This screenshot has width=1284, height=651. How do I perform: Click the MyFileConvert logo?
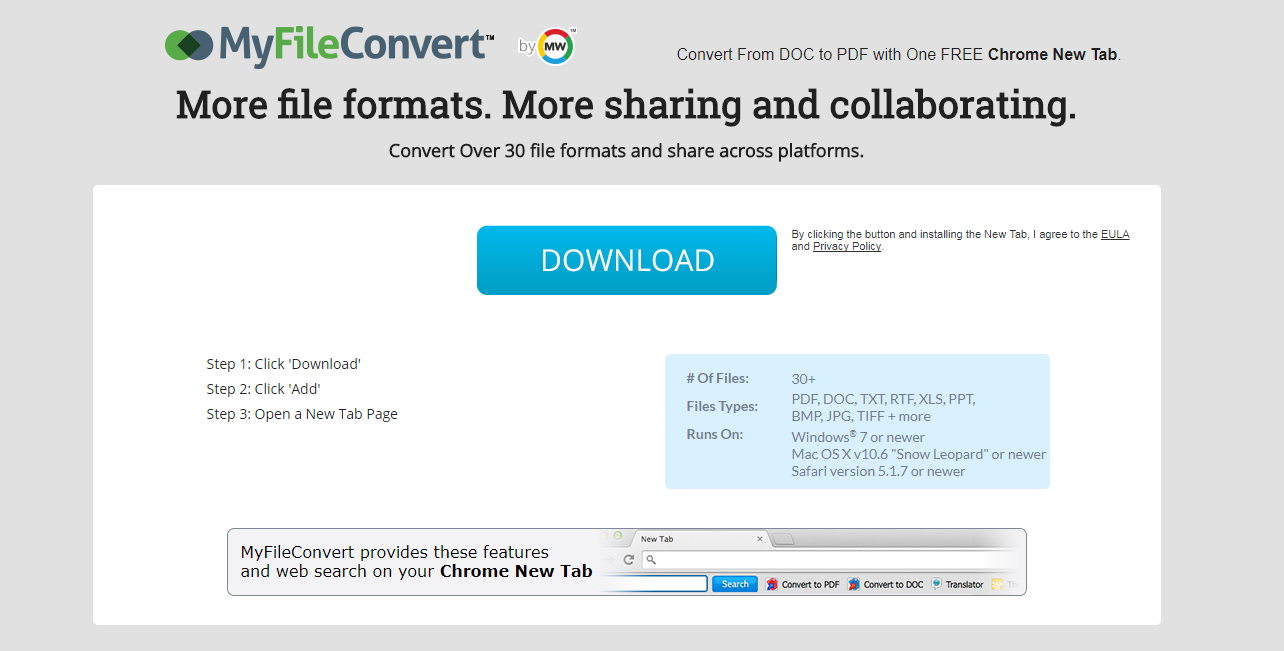[330, 45]
